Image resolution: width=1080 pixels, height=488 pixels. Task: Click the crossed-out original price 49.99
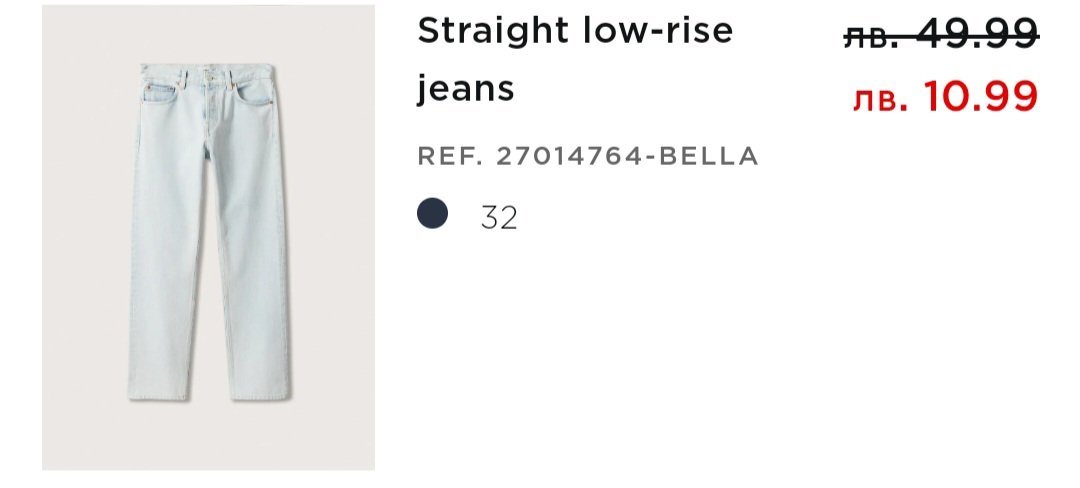point(980,36)
